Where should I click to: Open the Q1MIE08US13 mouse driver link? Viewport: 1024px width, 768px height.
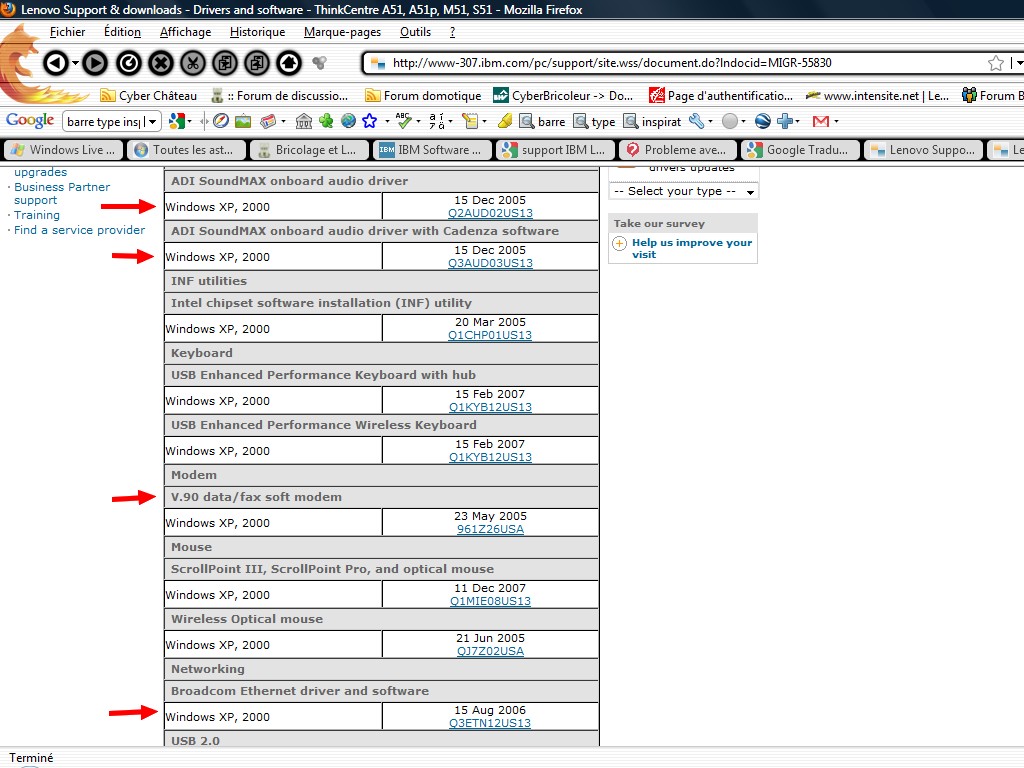click(x=490, y=601)
